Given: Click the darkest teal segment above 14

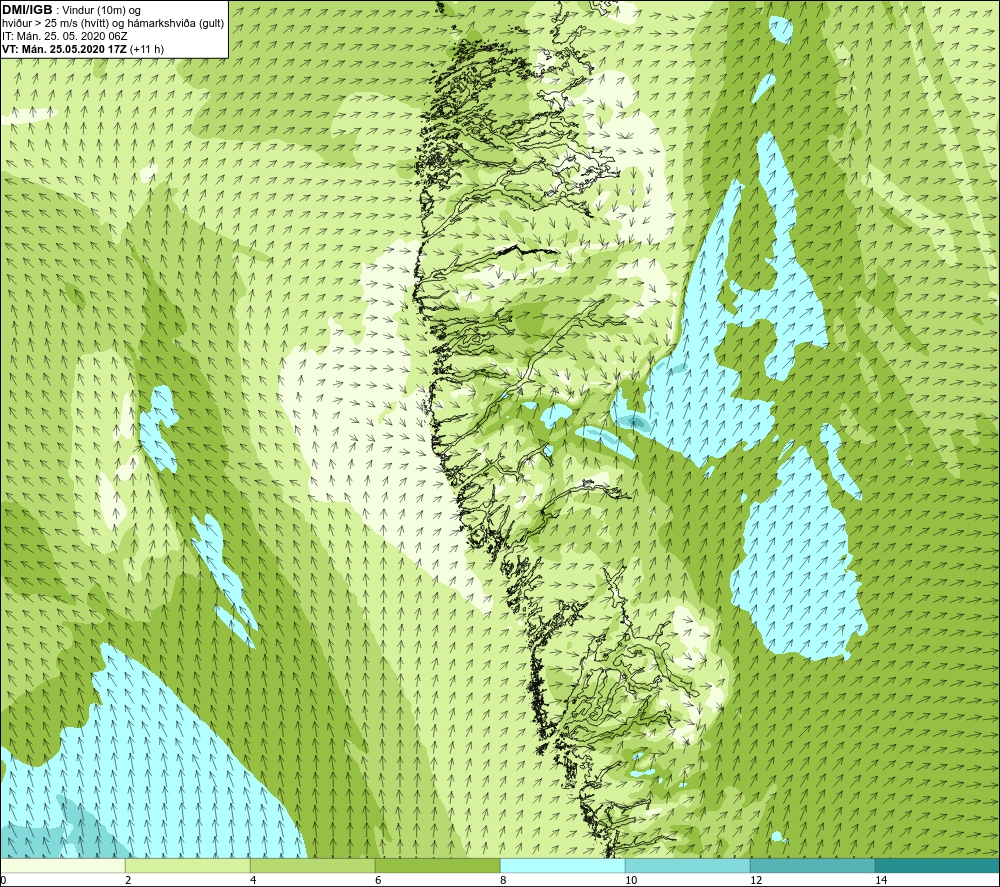Looking at the screenshot, I should [x=938, y=865].
